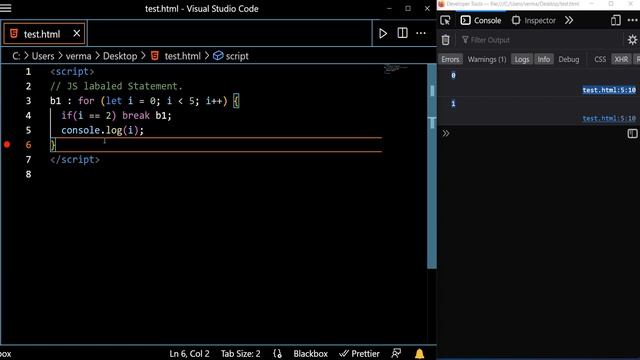Screen dimensions: 640x360
Task: Toggle multi-line editor mode icon in console
Action: pyautogui.click(x=632, y=133)
